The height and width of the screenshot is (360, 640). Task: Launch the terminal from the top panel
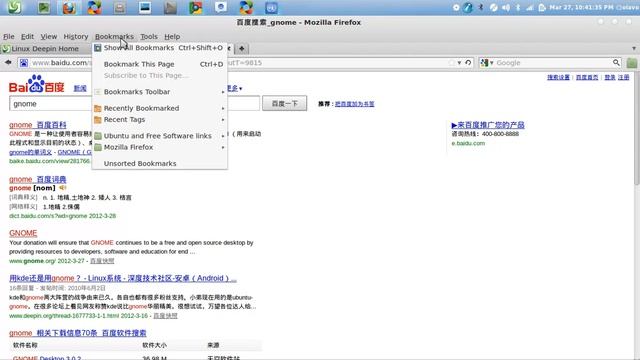pos(44,7)
